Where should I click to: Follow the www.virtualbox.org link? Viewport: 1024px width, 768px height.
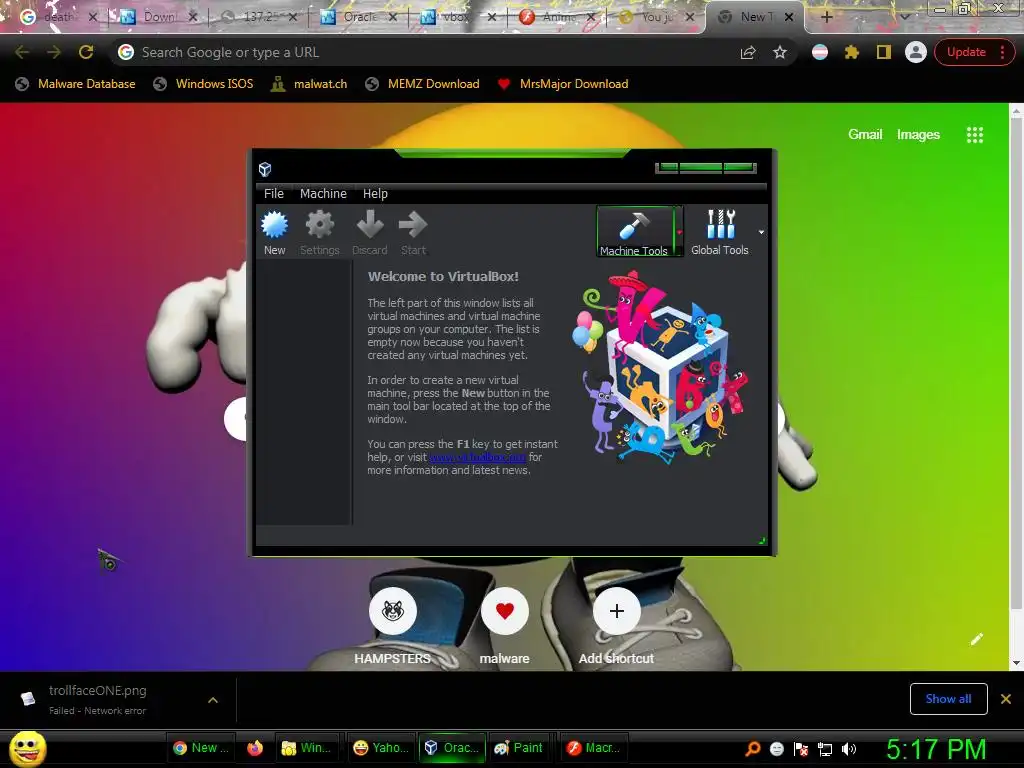[x=477, y=457]
